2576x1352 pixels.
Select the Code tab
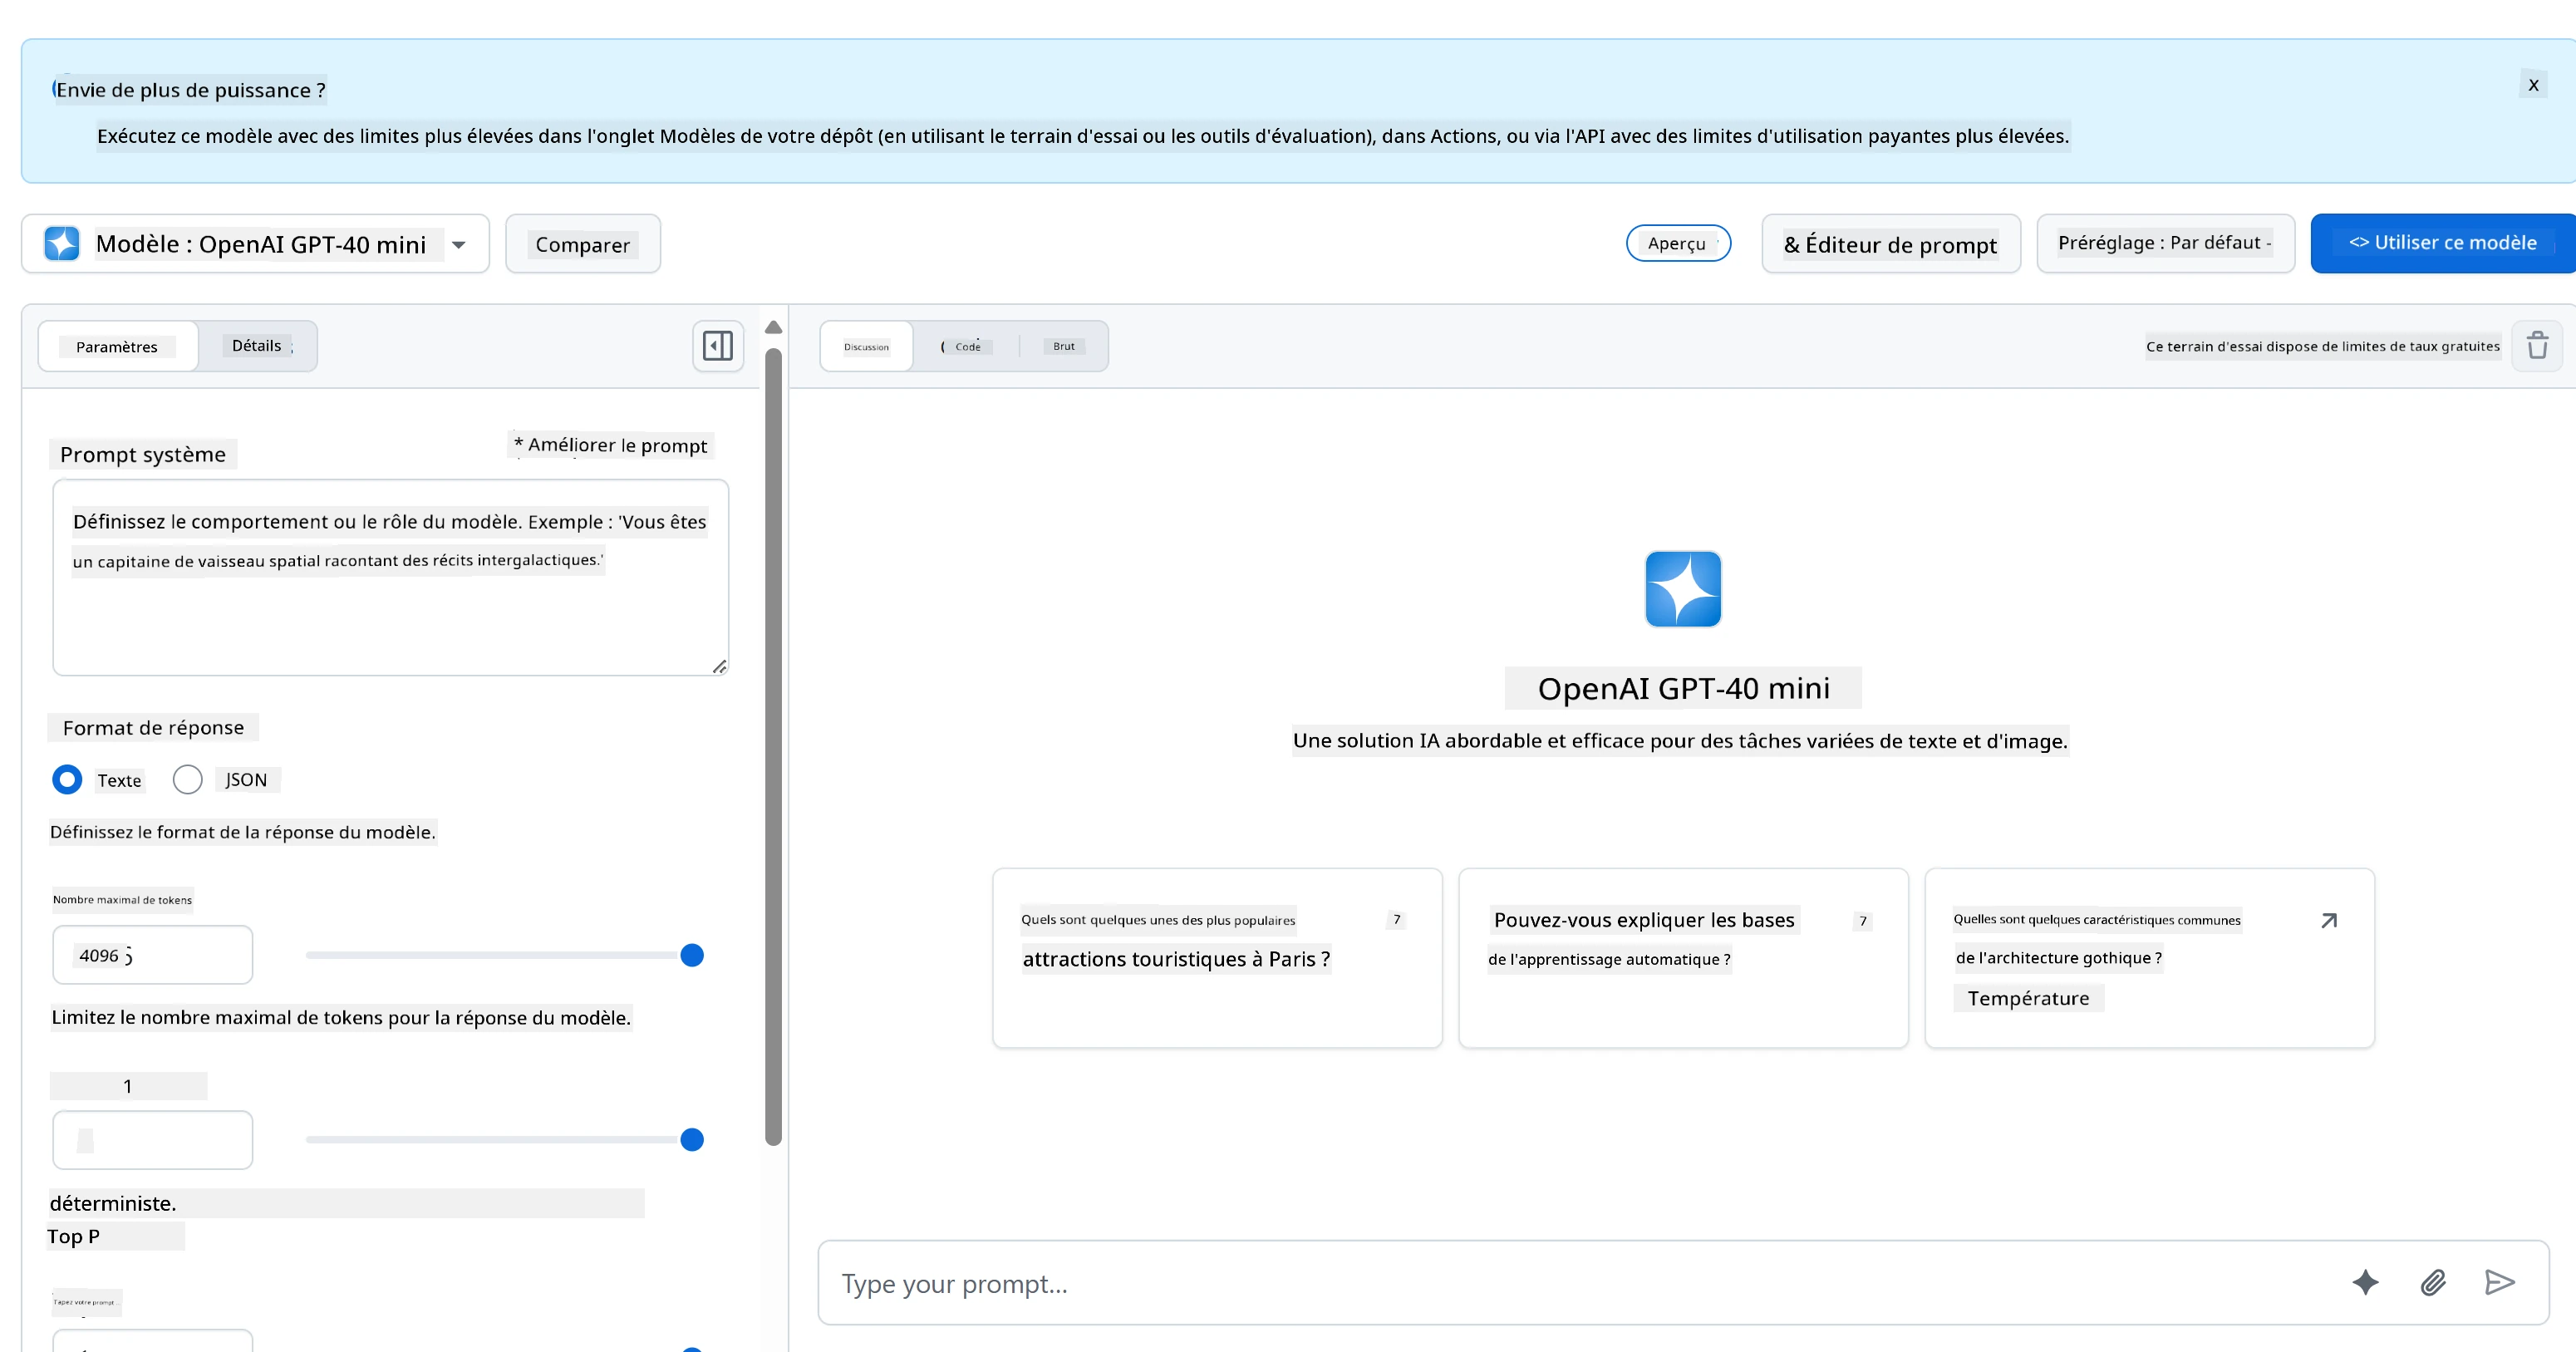coord(966,347)
